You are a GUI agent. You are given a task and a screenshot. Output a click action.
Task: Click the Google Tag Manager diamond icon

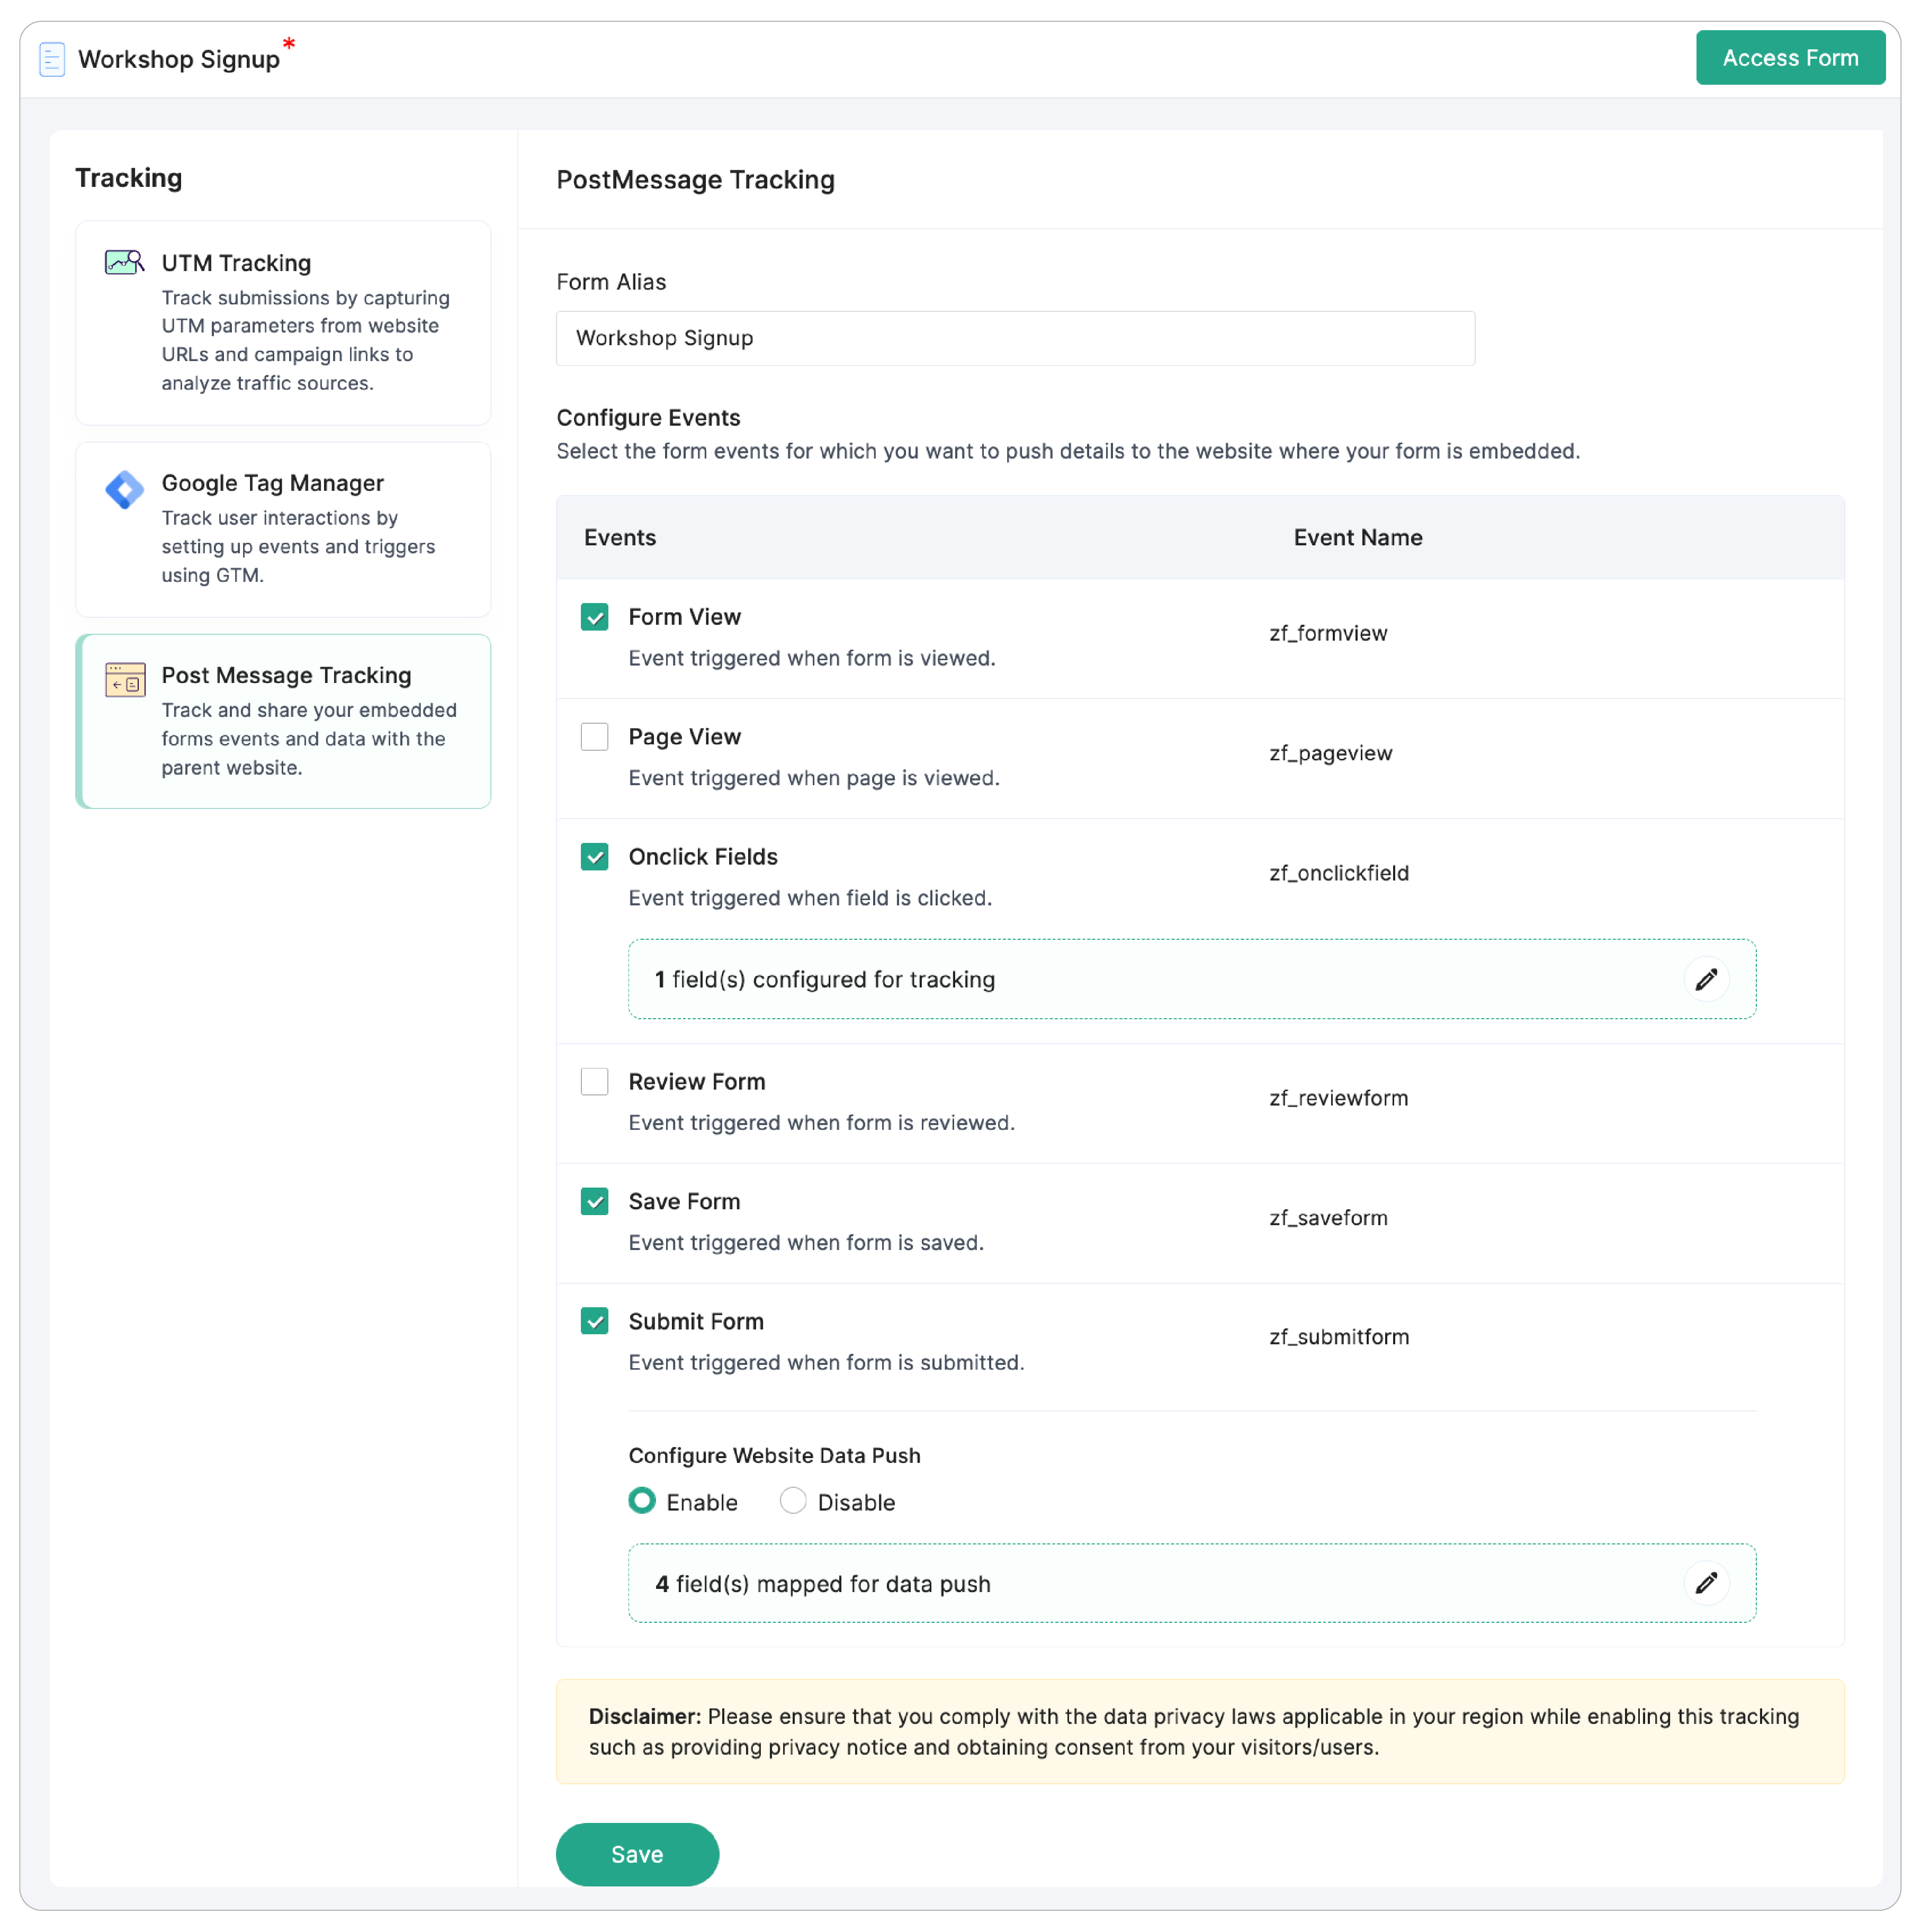coord(125,490)
